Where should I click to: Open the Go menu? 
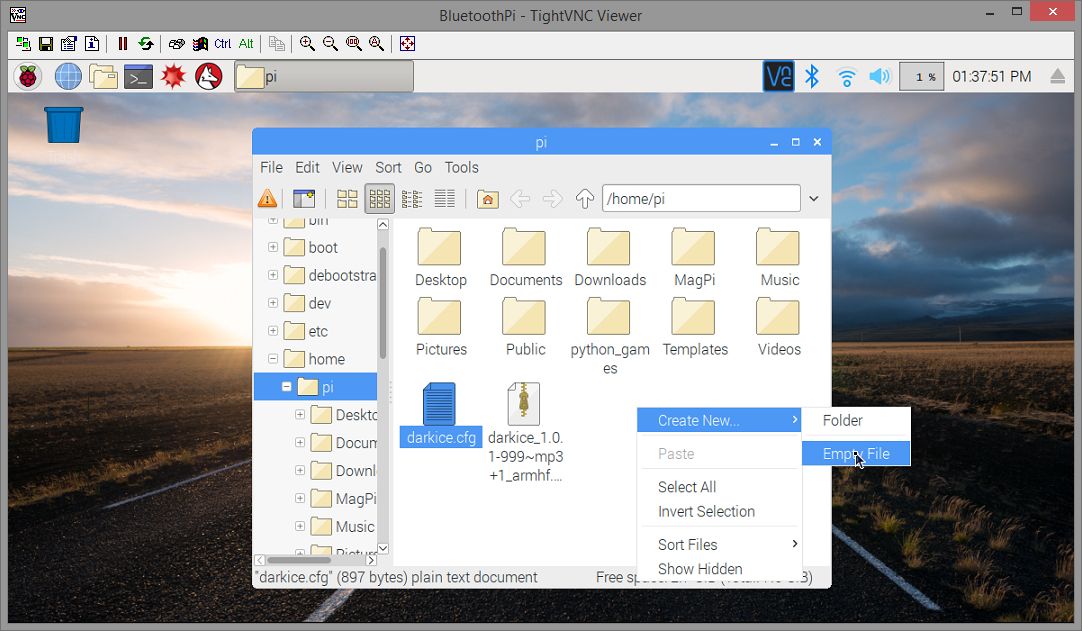pyautogui.click(x=422, y=168)
